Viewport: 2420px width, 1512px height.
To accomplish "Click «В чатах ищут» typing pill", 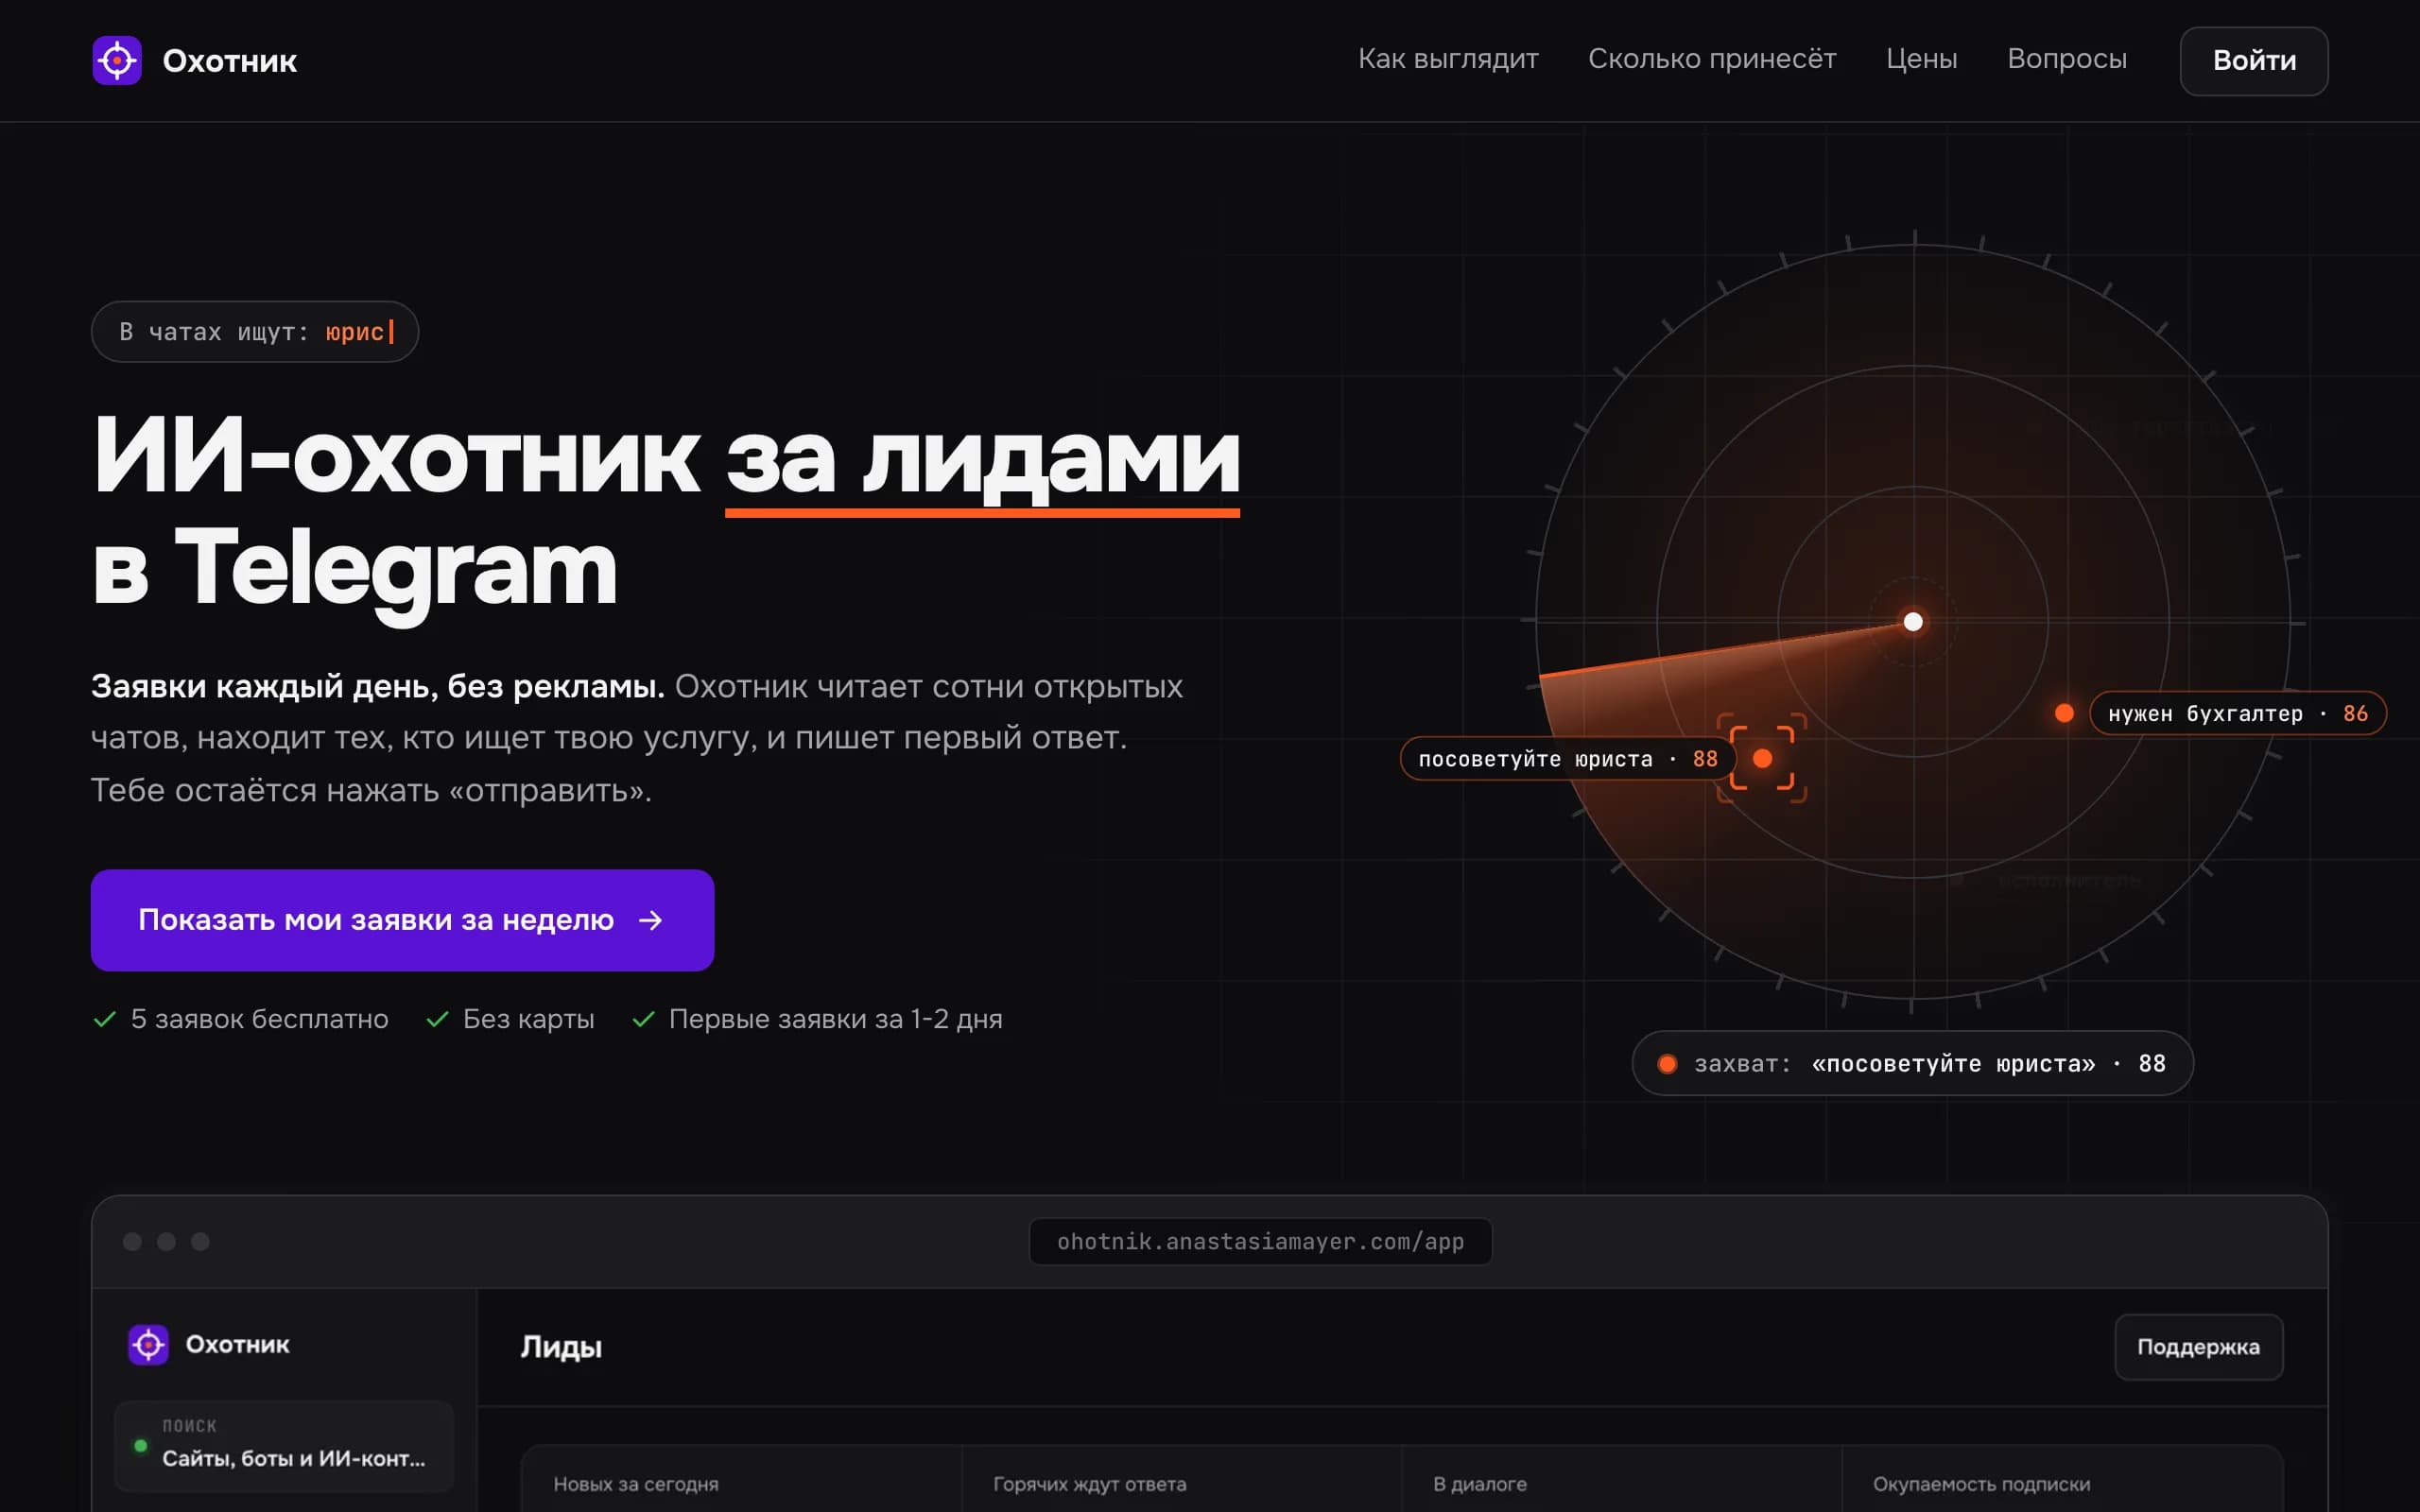I will coord(255,331).
